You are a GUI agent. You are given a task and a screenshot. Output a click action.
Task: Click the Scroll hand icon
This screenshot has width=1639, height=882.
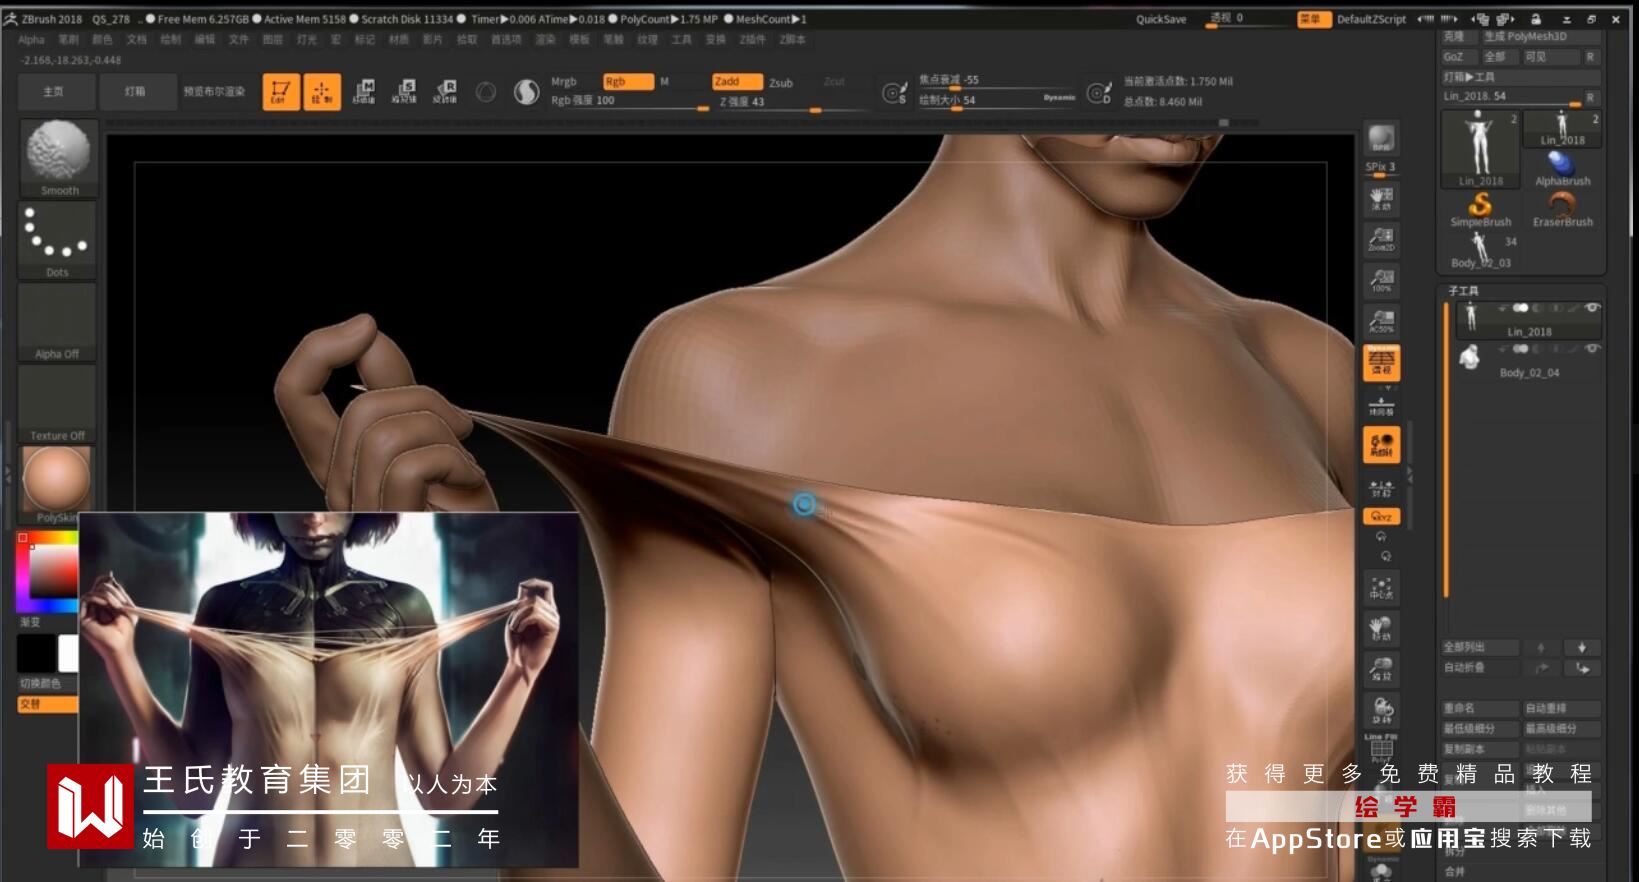click(x=1381, y=198)
